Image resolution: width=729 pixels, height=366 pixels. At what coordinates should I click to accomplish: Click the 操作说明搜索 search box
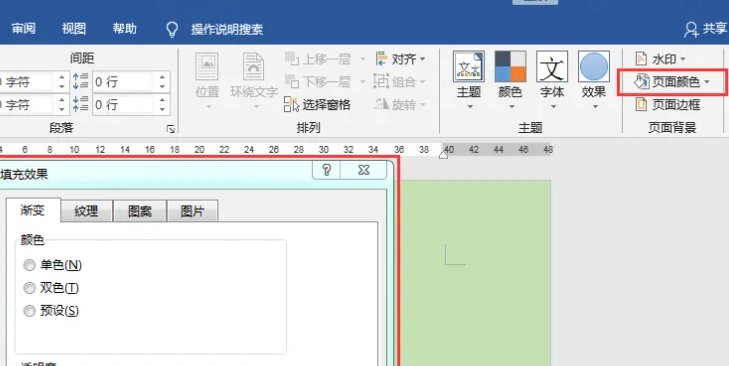click(x=227, y=29)
